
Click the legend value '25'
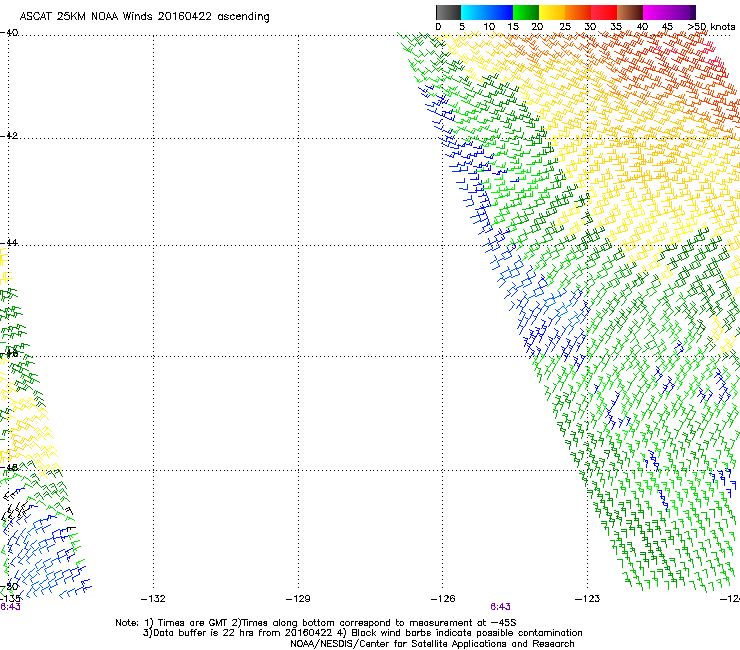565,27
